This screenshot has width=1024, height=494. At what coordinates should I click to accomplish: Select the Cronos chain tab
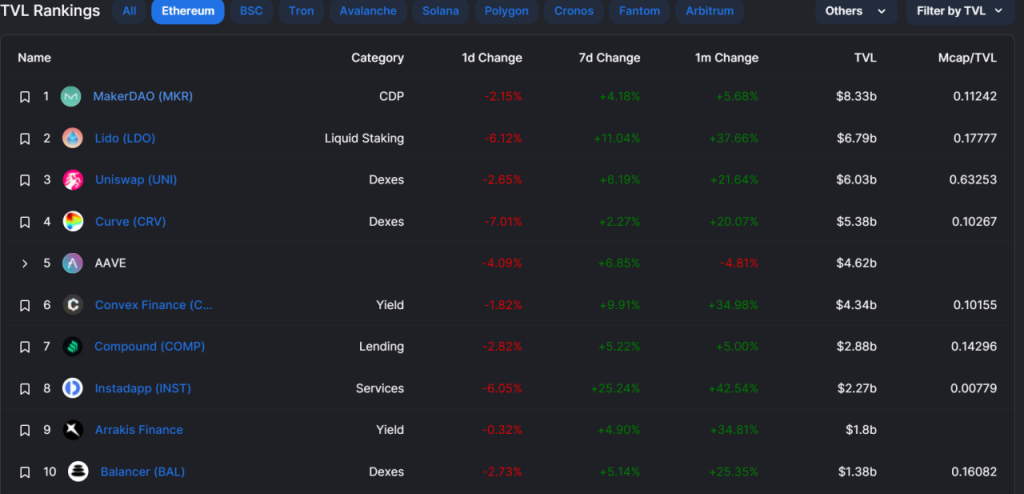point(574,11)
